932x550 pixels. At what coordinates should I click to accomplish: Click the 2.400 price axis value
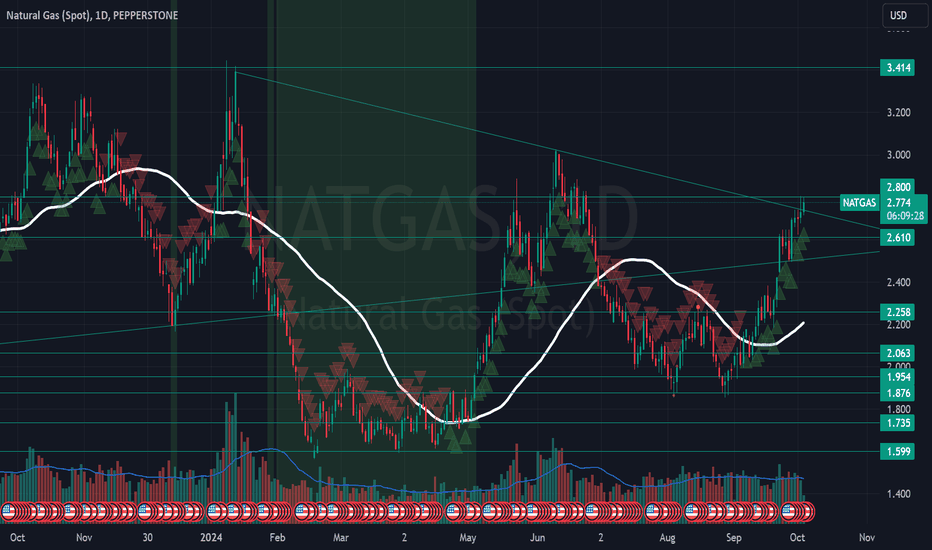pos(898,282)
